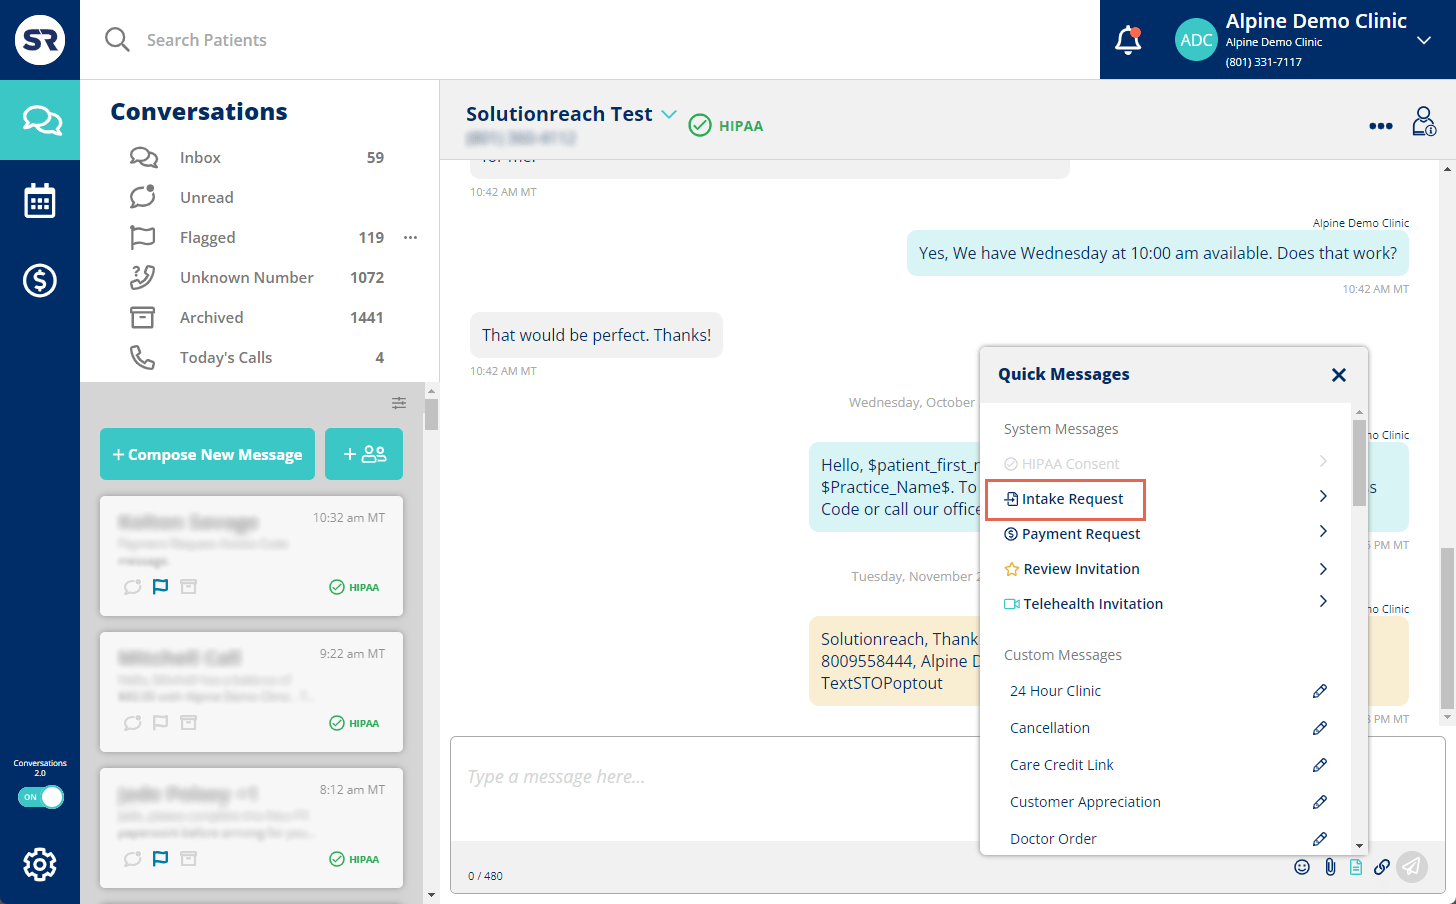Edit the Cancellation custom message
This screenshot has width=1456, height=904.
(x=1320, y=727)
